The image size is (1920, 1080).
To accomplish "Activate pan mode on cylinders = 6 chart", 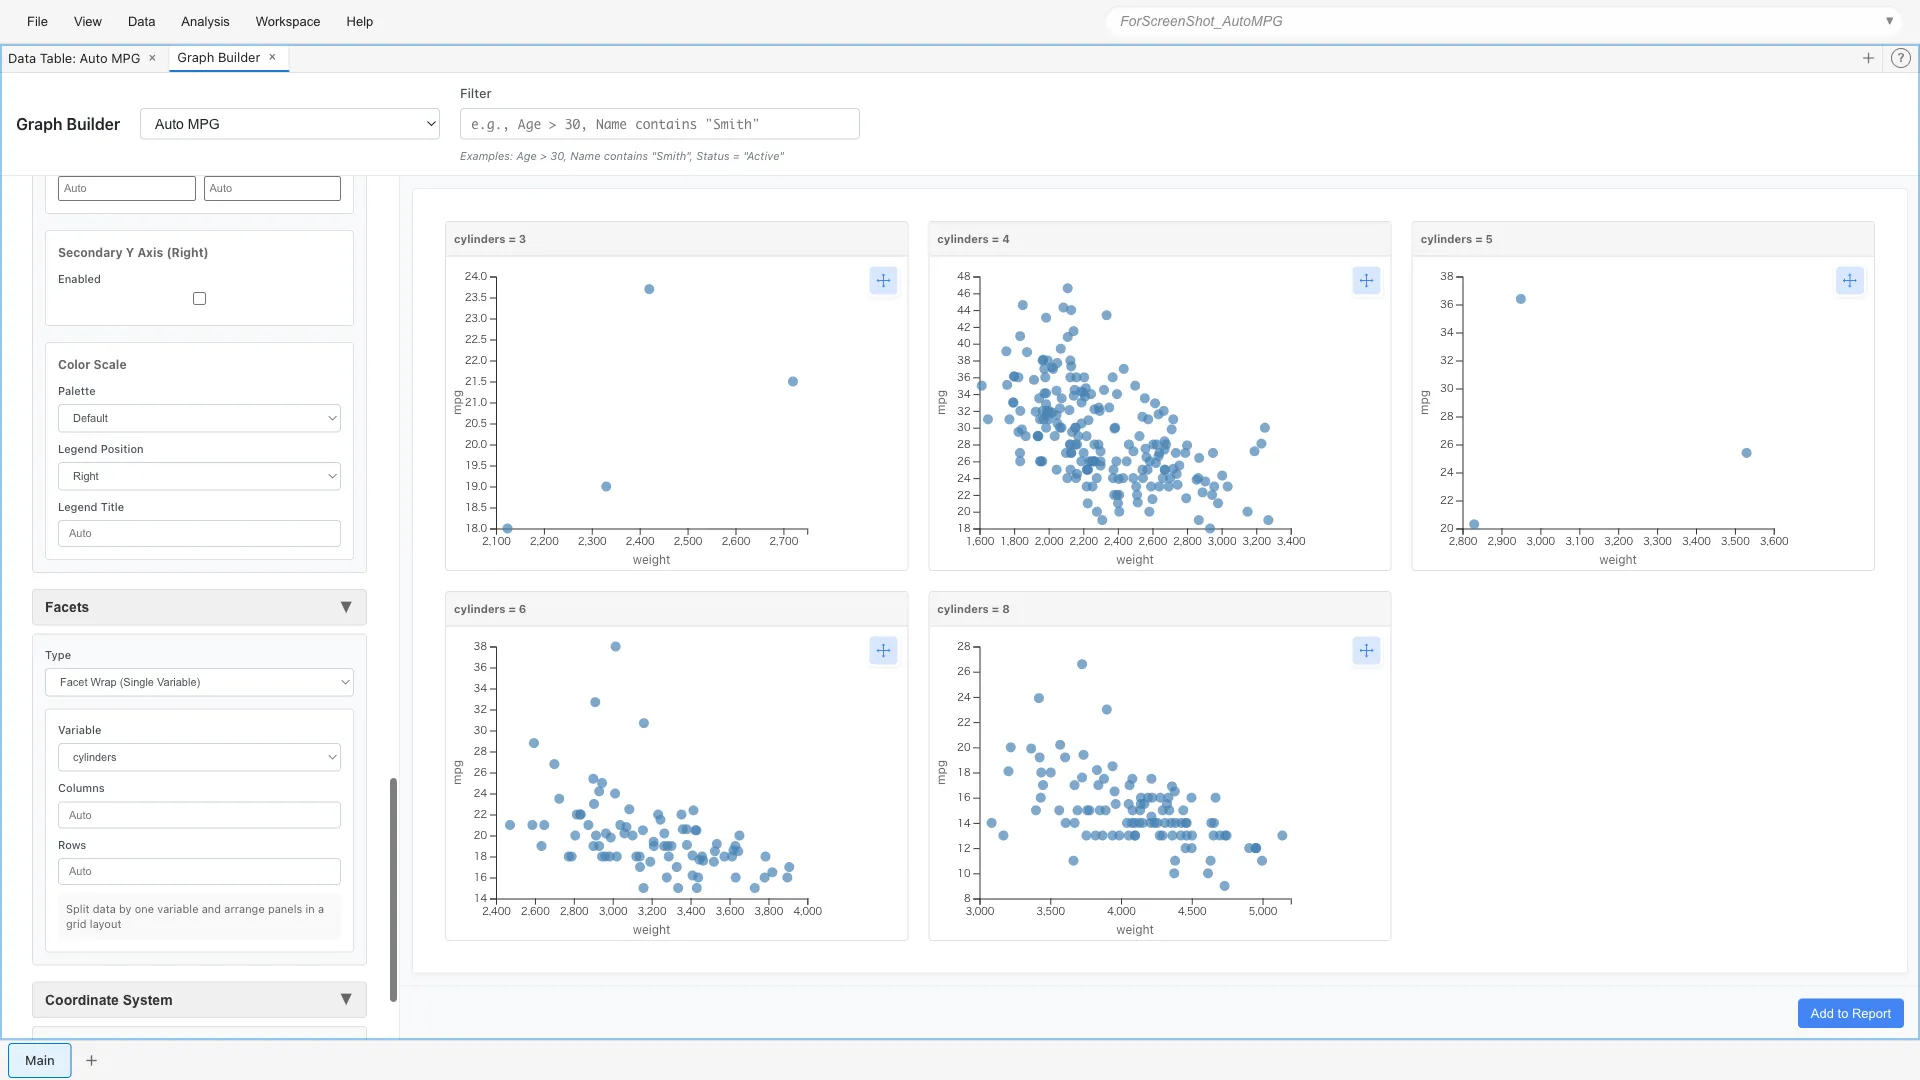I will click(x=883, y=650).
